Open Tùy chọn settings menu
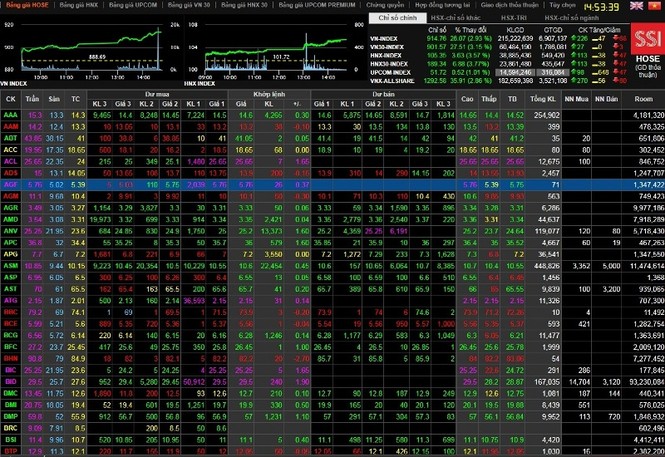 (563, 5)
